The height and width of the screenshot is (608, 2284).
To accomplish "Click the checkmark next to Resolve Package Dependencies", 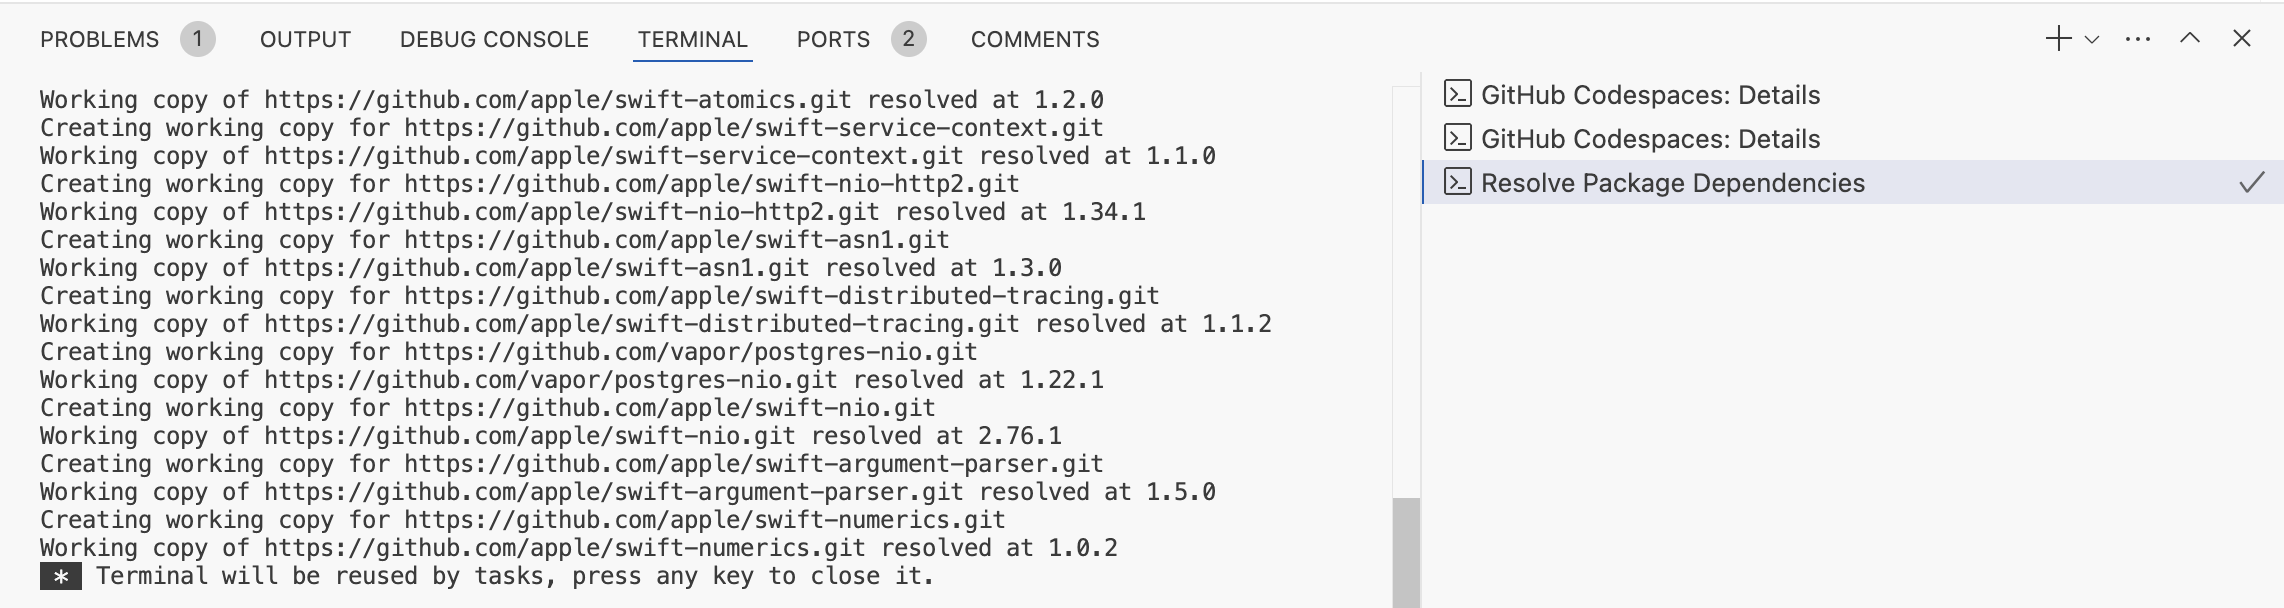I will 2254,183.
